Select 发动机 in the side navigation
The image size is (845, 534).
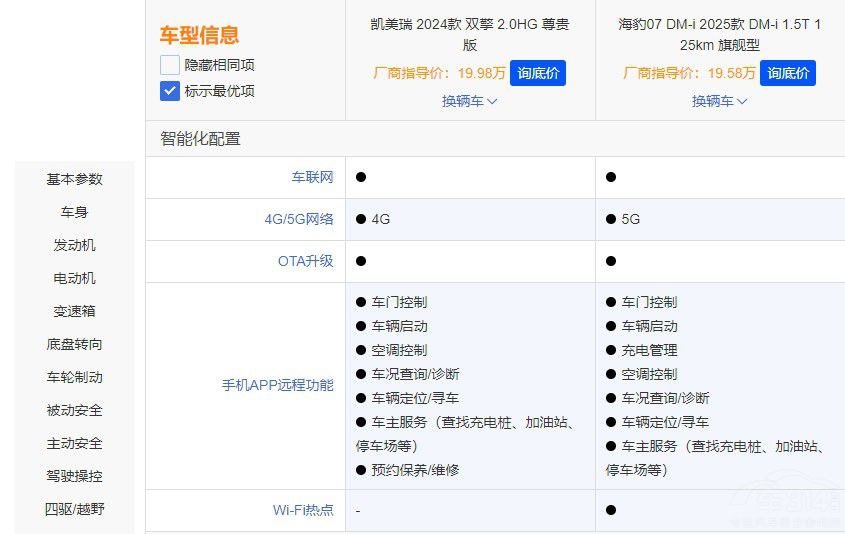(x=74, y=245)
